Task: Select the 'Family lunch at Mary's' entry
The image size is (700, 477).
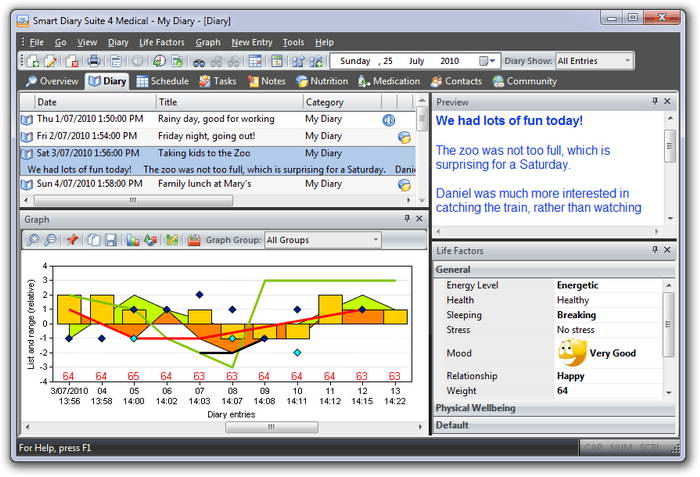Action: [x=218, y=184]
